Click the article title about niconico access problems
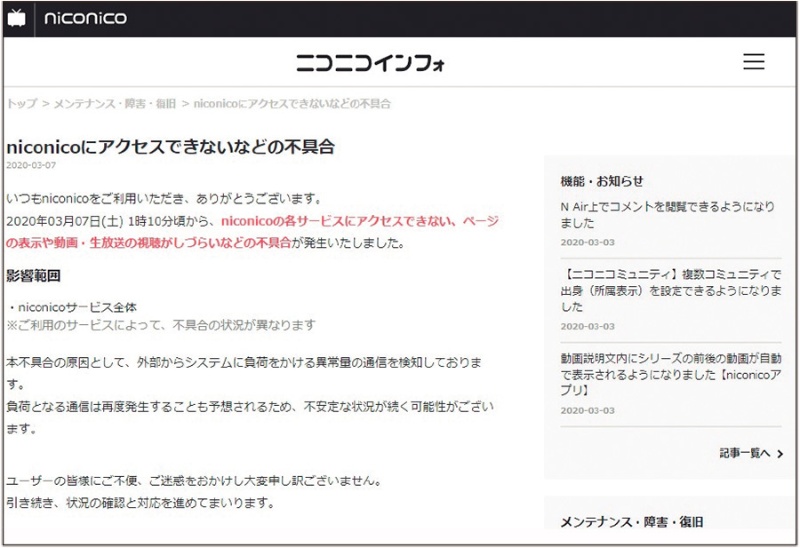 click(x=170, y=147)
